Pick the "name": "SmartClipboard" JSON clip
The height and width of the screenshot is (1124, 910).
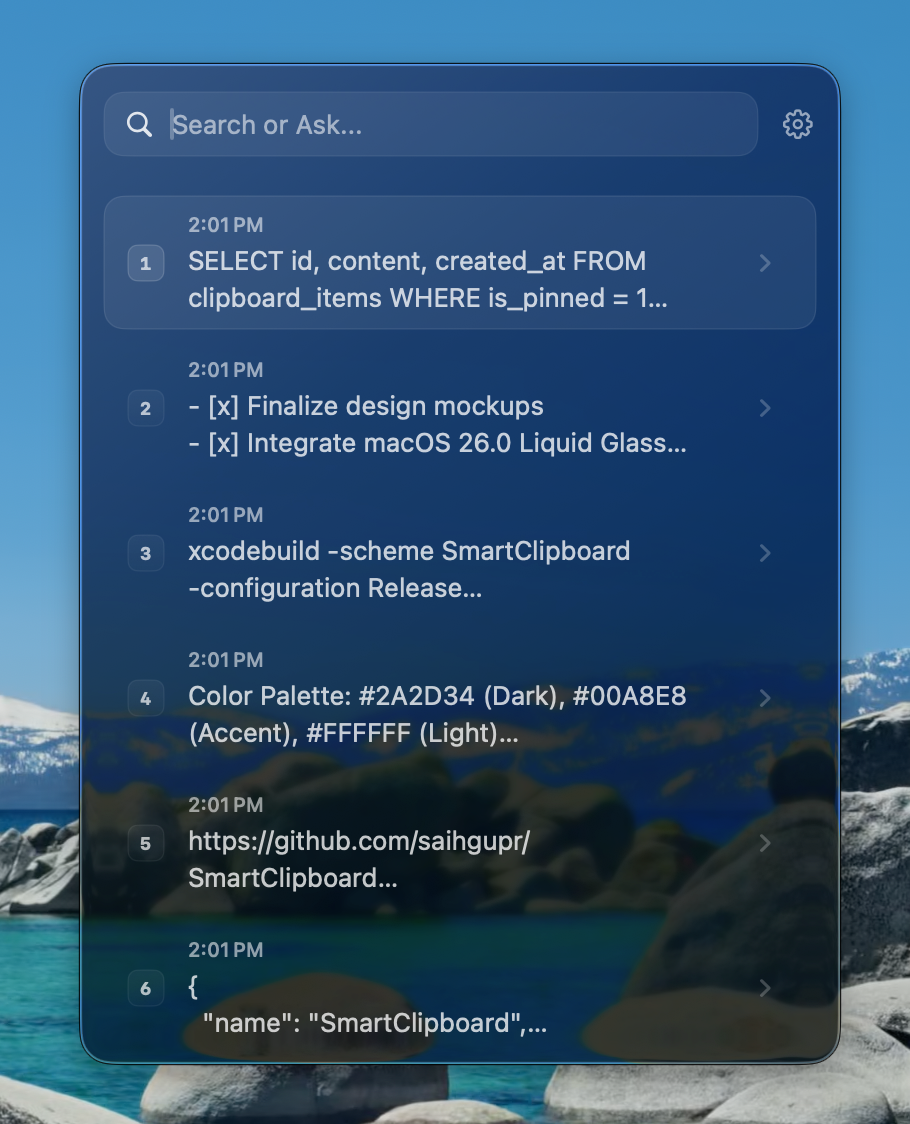pos(460,987)
